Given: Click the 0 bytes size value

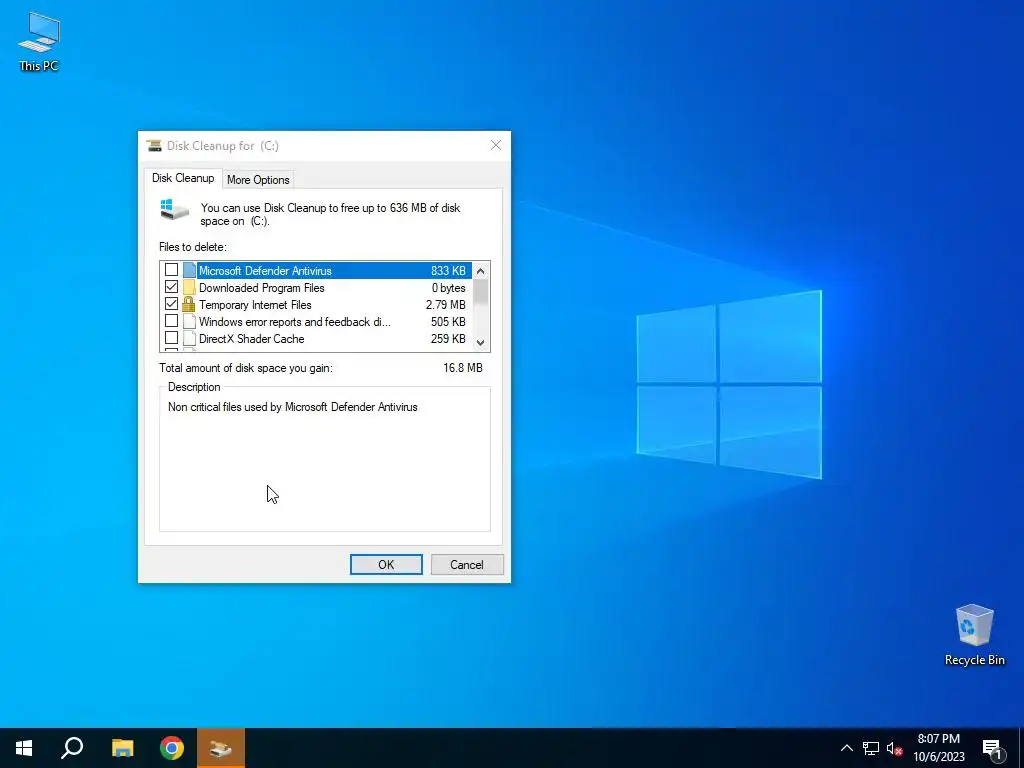Looking at the screenshot, I should (449, 287).
